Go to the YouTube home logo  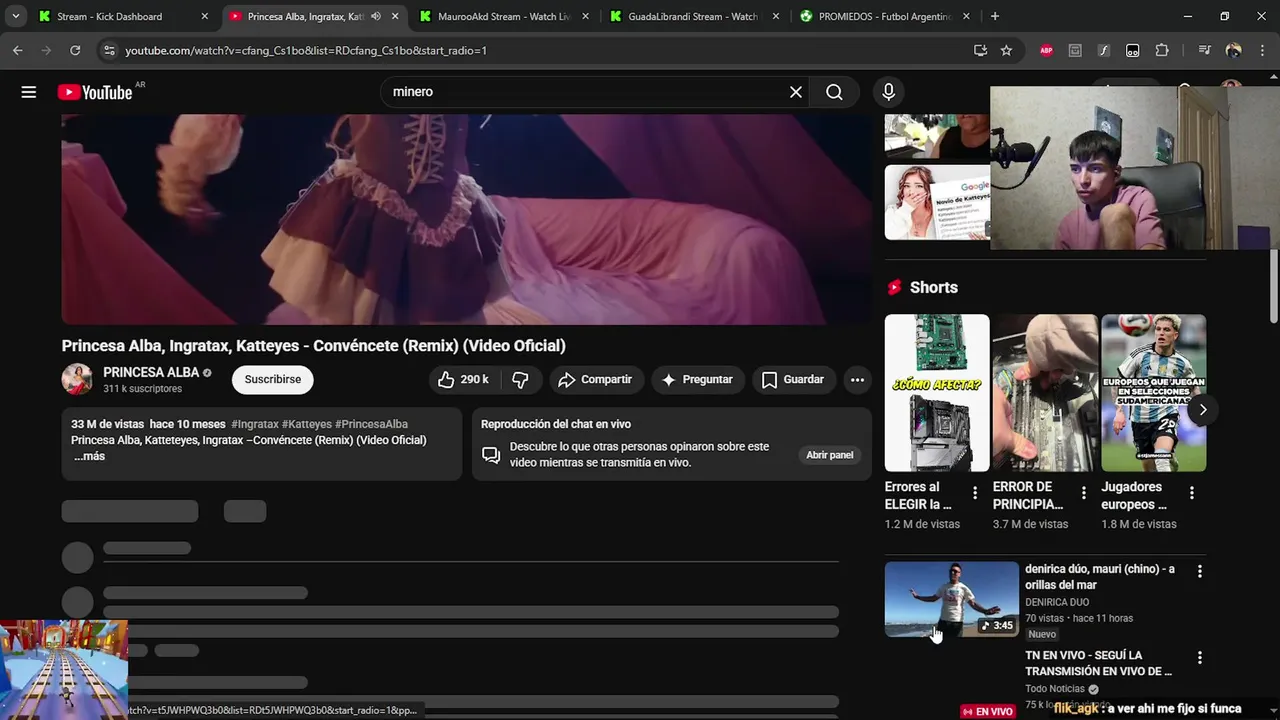[x=95, y=92]
